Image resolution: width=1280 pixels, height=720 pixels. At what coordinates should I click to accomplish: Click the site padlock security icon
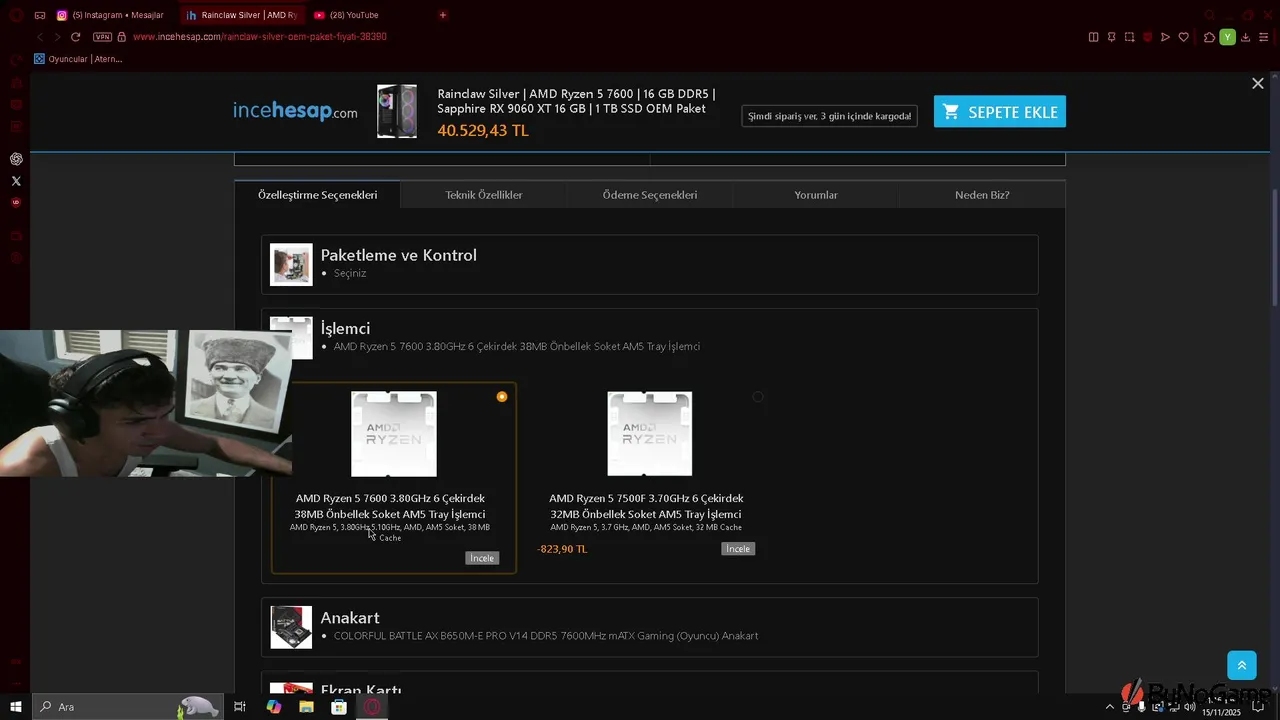[122, 37]
